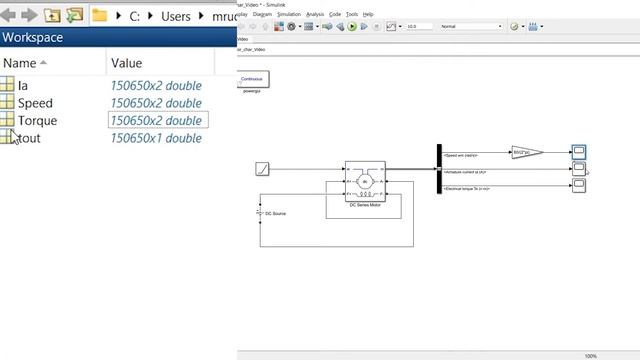Image resolution: width=640 pixels, height=360 pixels.
Task: Select the Armature current To Workspace block
Action: [579, 169]
